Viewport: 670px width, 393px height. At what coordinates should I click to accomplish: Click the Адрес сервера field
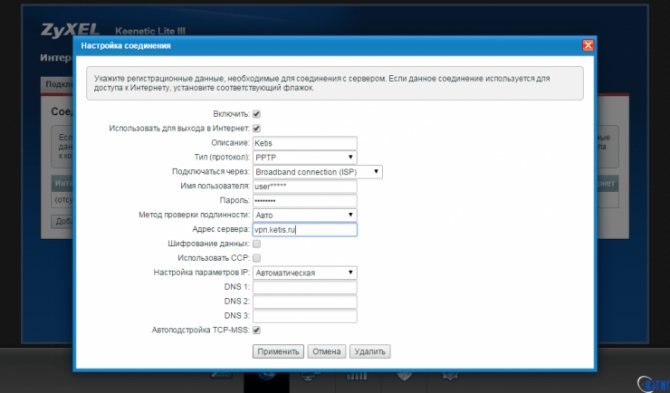305,229
